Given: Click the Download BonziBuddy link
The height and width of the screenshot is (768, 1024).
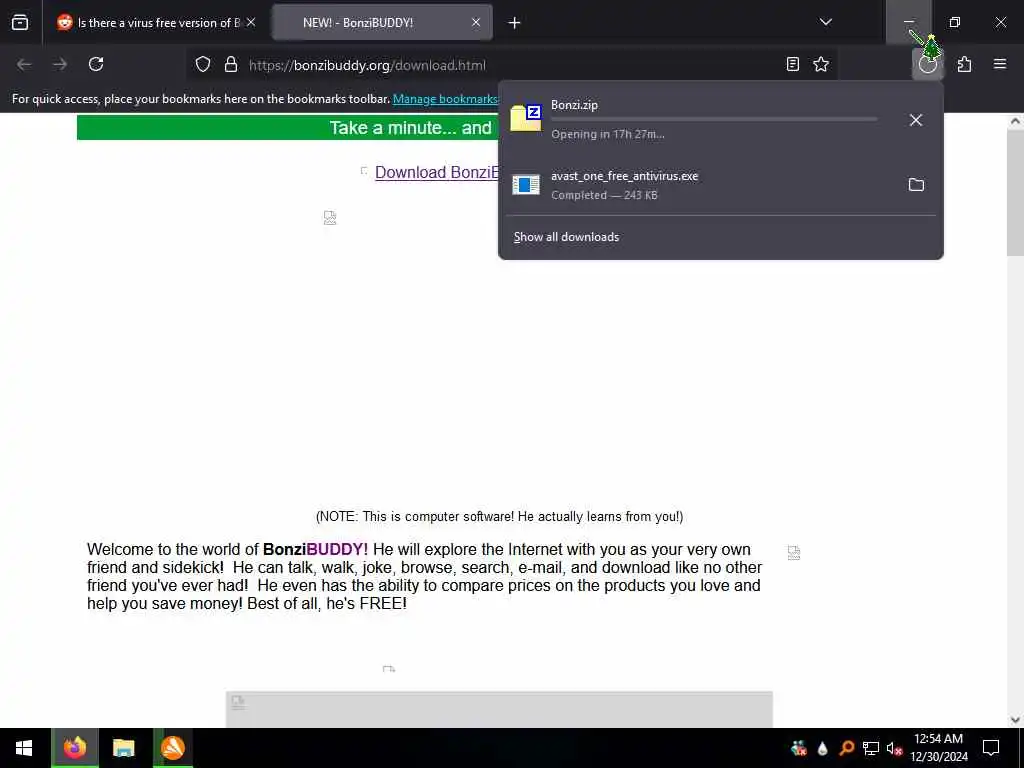Looking at the screenshot, I should click(436, 172).
